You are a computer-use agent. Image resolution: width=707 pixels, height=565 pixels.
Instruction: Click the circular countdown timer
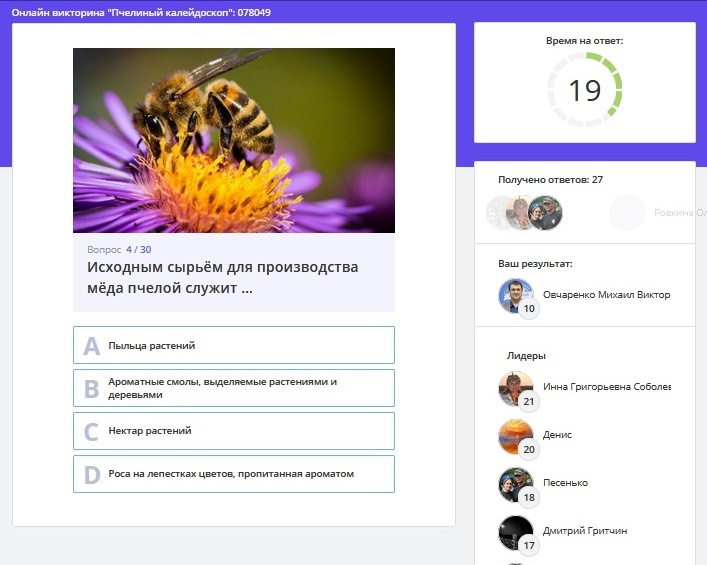pyautogui.click(x=584, y=91)
